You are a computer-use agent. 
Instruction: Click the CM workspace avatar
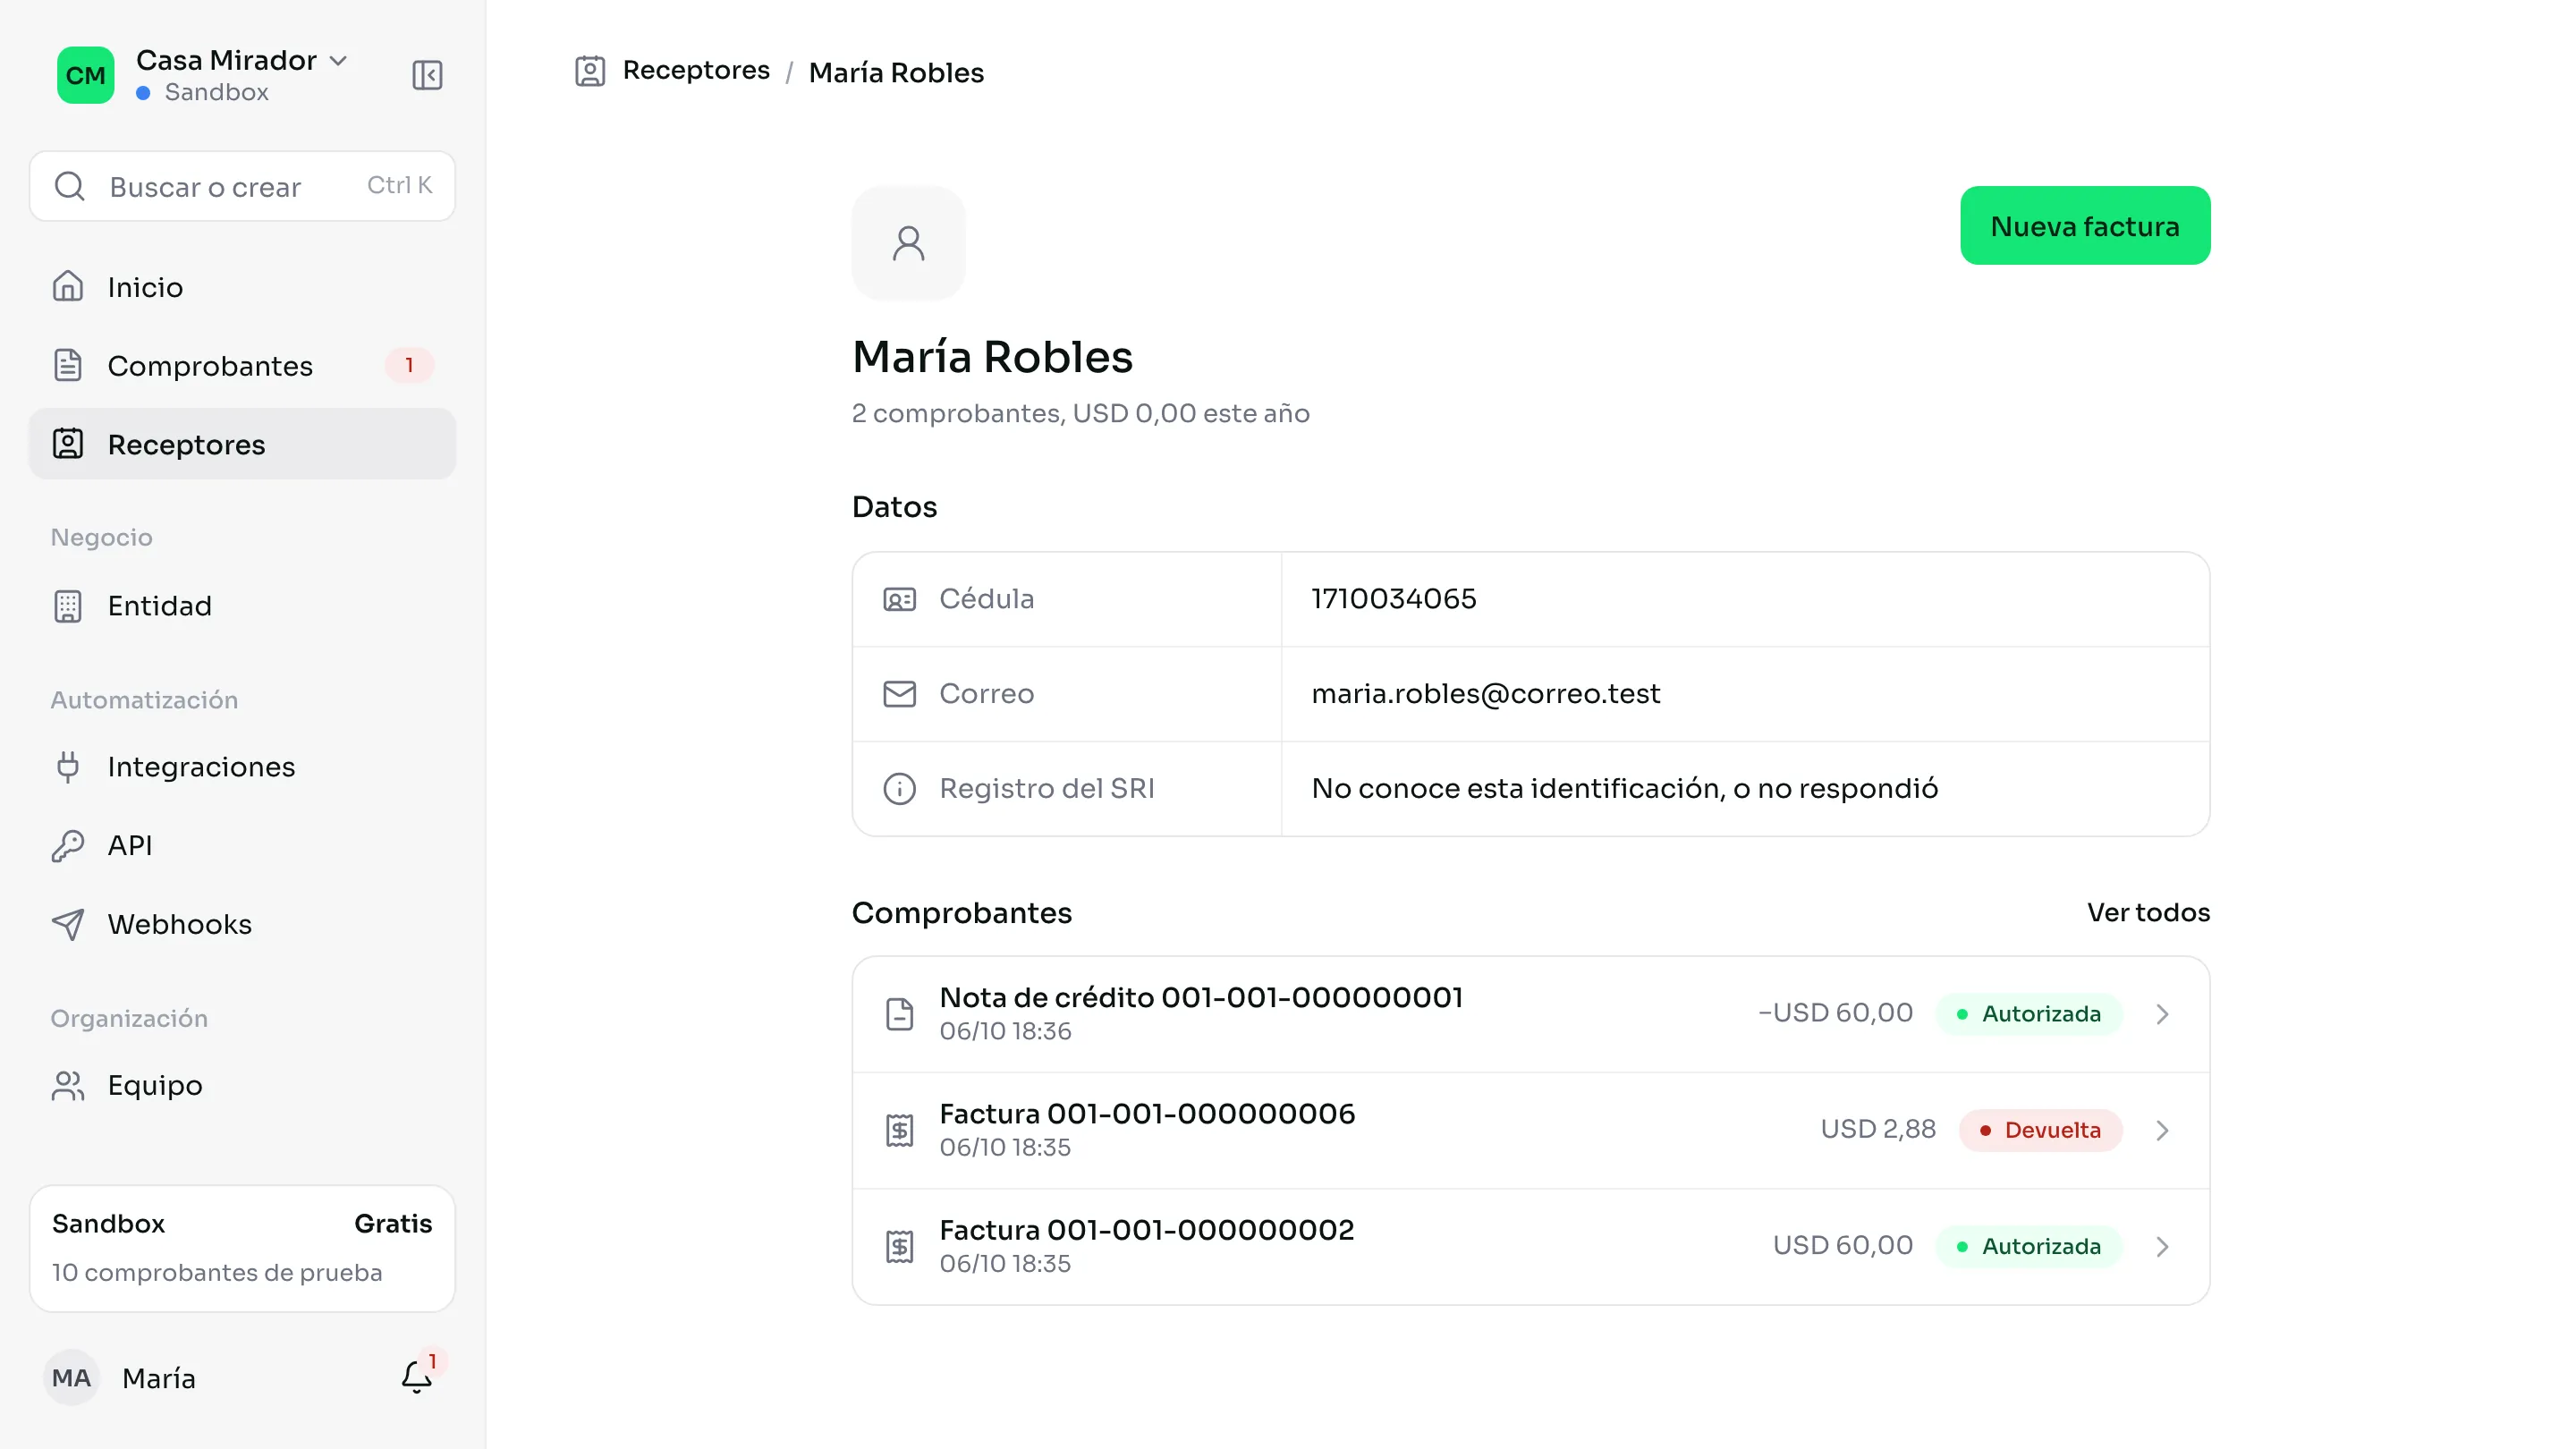tap(86, 75)
